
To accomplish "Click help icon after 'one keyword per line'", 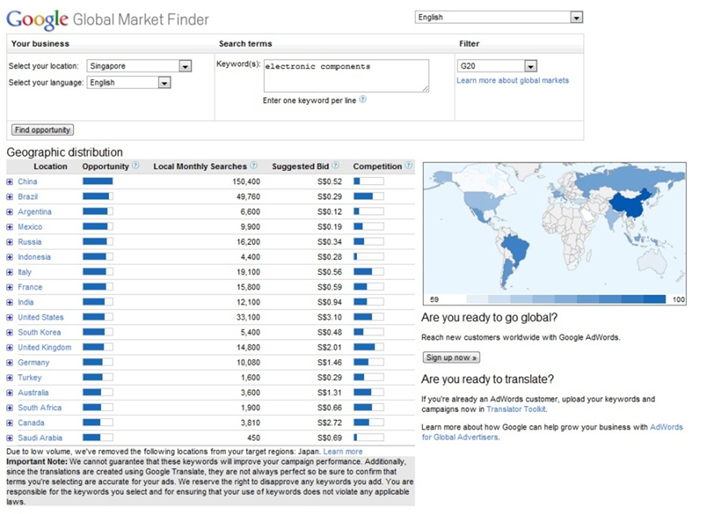I will tap(362, 100).
